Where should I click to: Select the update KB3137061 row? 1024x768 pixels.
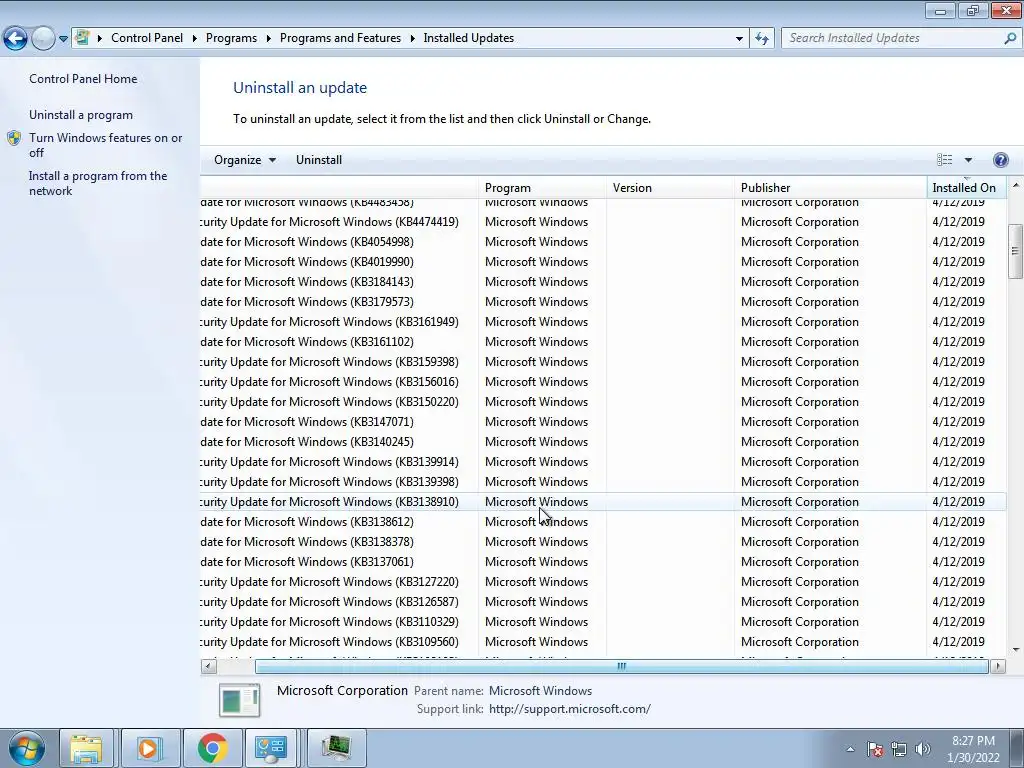[603, 562]
